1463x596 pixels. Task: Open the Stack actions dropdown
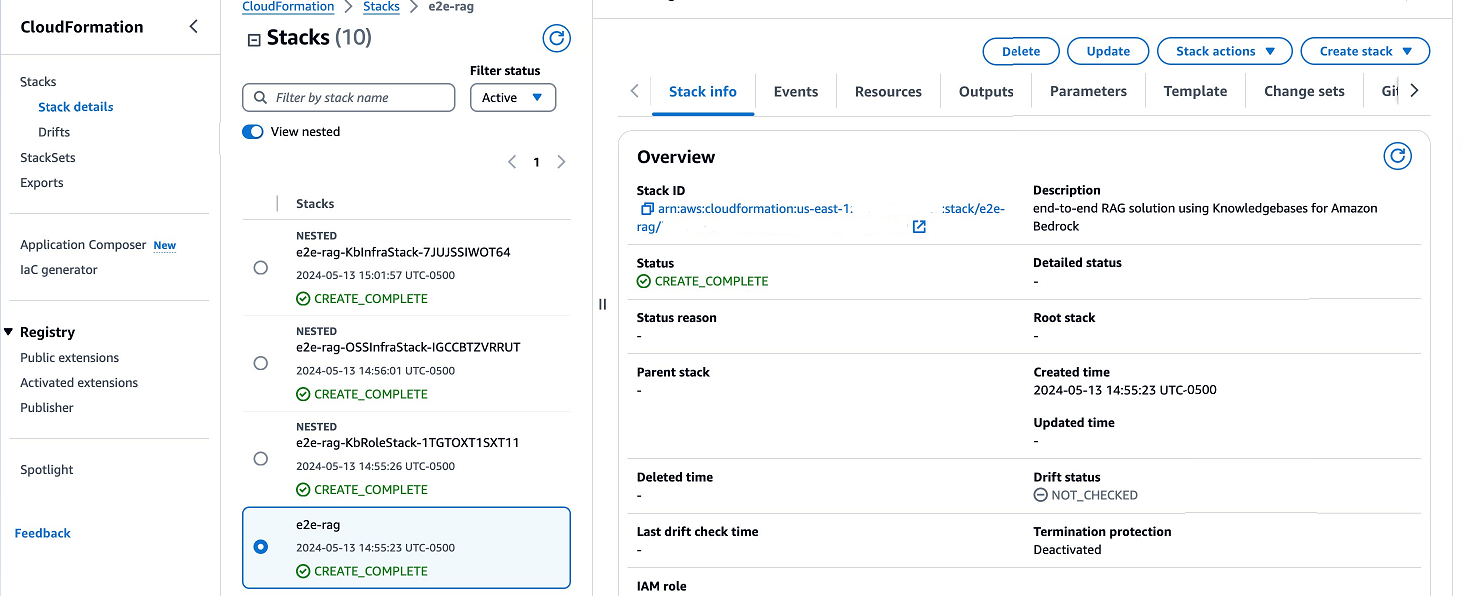[x=1225, y=51]
